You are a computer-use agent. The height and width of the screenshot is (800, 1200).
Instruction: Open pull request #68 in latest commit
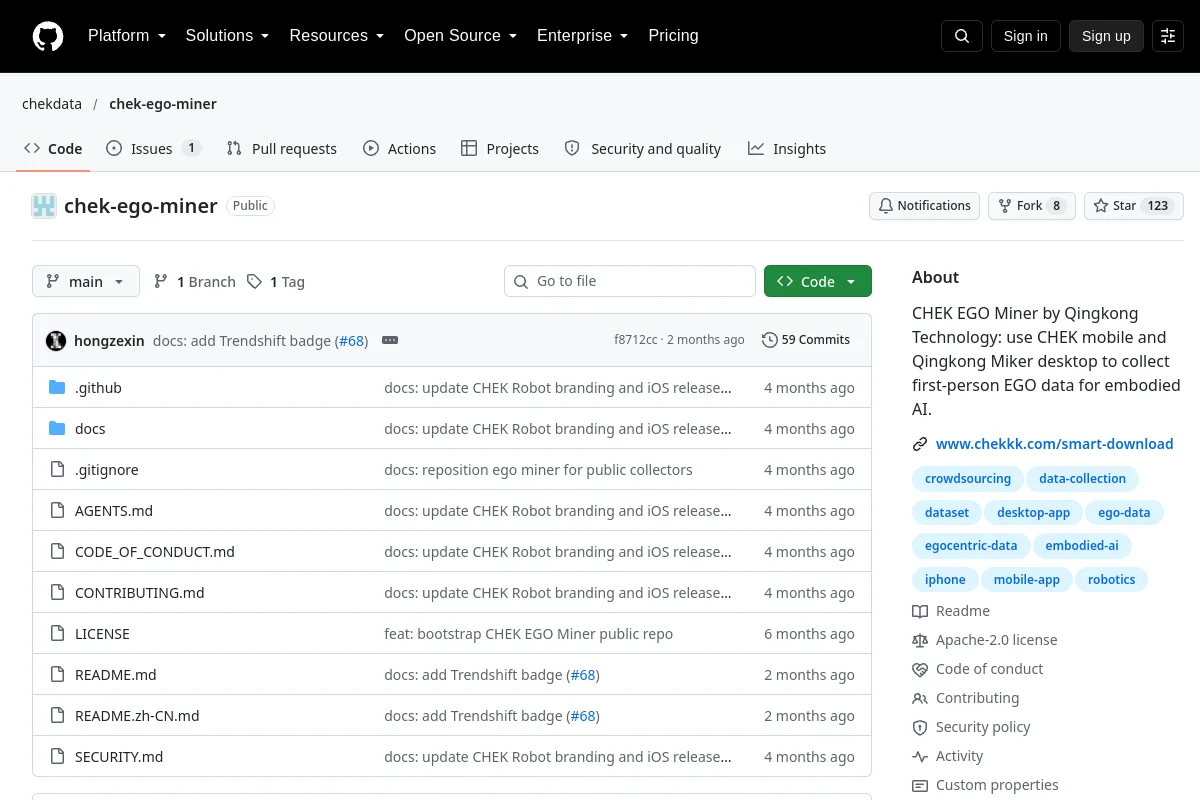pos(353,341)
